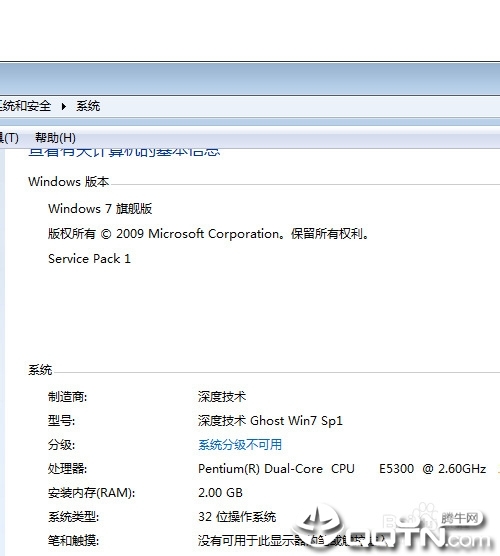
Task: Open the 帮助(H) menu
Action: pyautogui.click(x=55, y=138)
